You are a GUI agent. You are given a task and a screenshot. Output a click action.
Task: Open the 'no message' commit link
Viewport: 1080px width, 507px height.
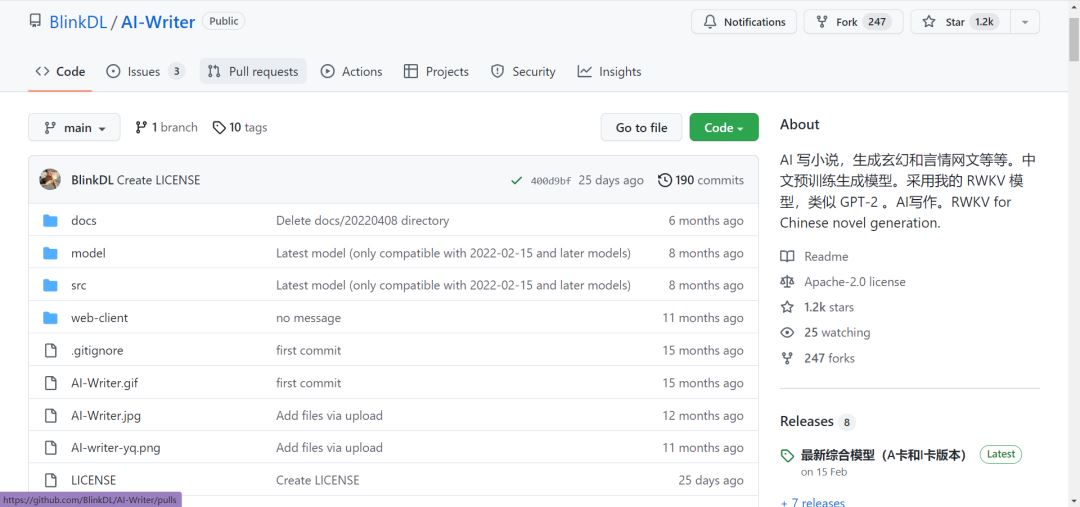tap(308, 318)
